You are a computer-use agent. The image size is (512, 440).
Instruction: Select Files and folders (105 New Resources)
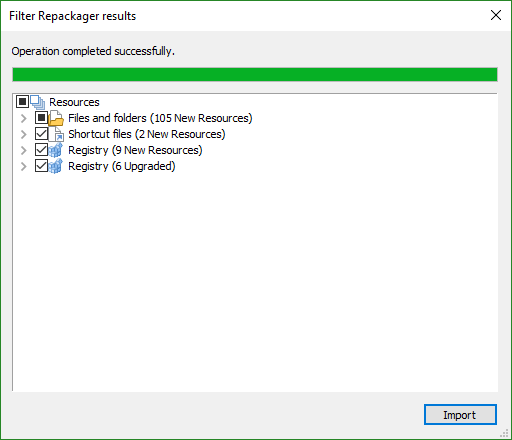160,118
